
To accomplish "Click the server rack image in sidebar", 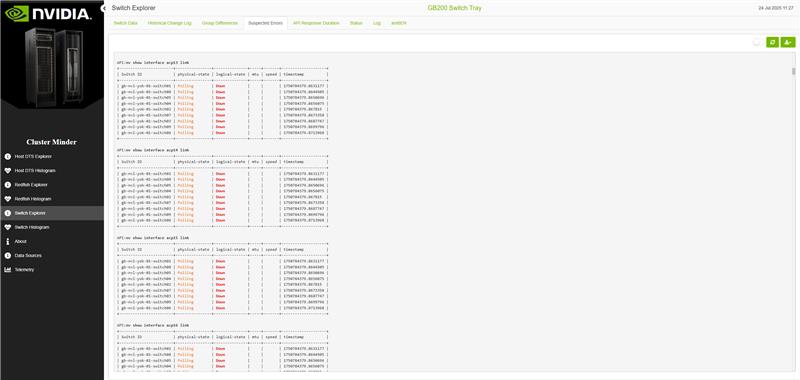I will (54, 66).
